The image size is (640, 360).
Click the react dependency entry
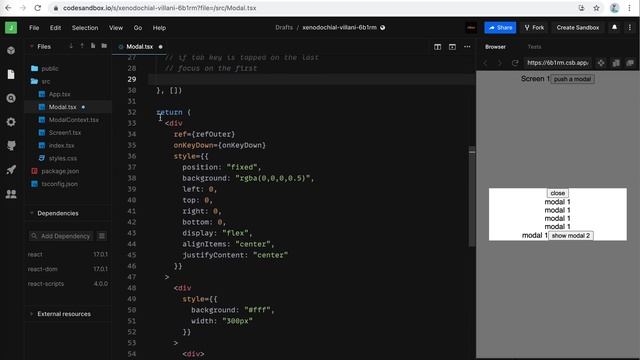coord(67,254)
